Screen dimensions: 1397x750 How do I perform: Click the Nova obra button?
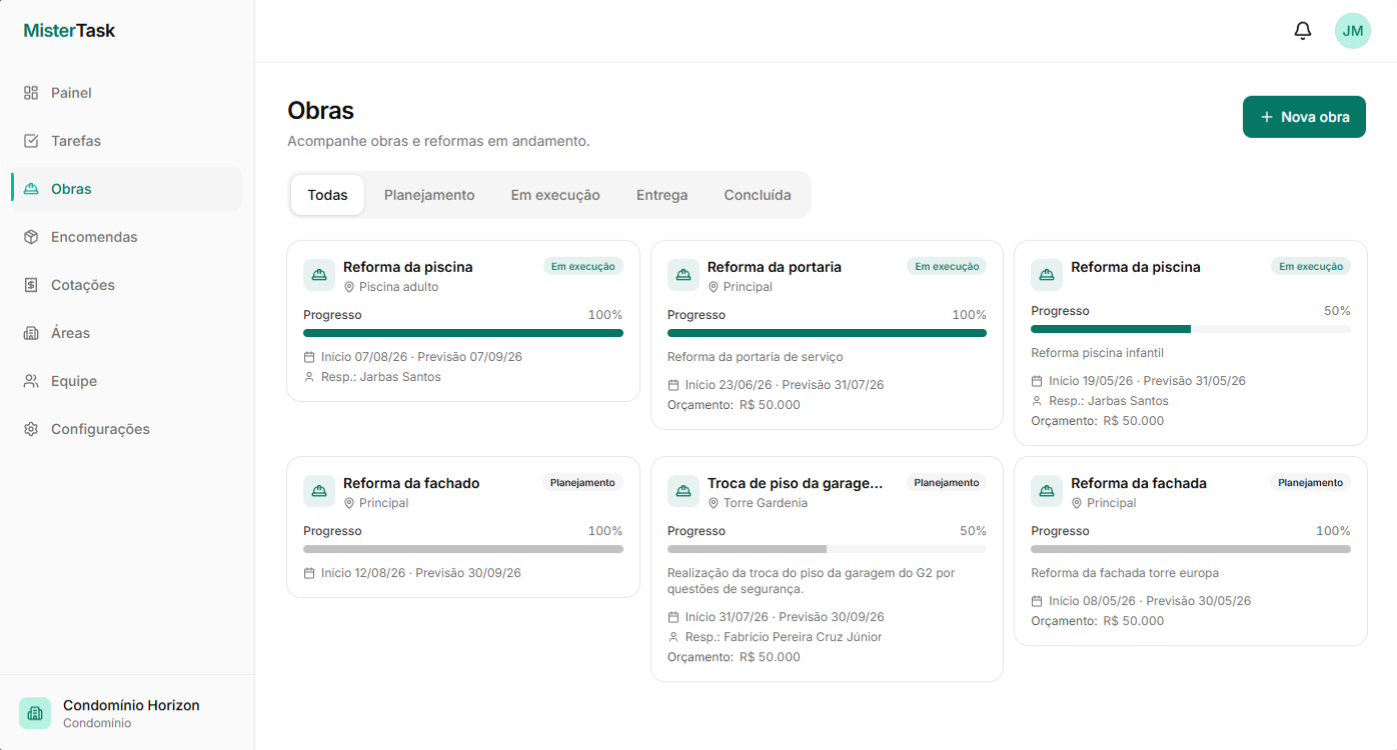1304,117
